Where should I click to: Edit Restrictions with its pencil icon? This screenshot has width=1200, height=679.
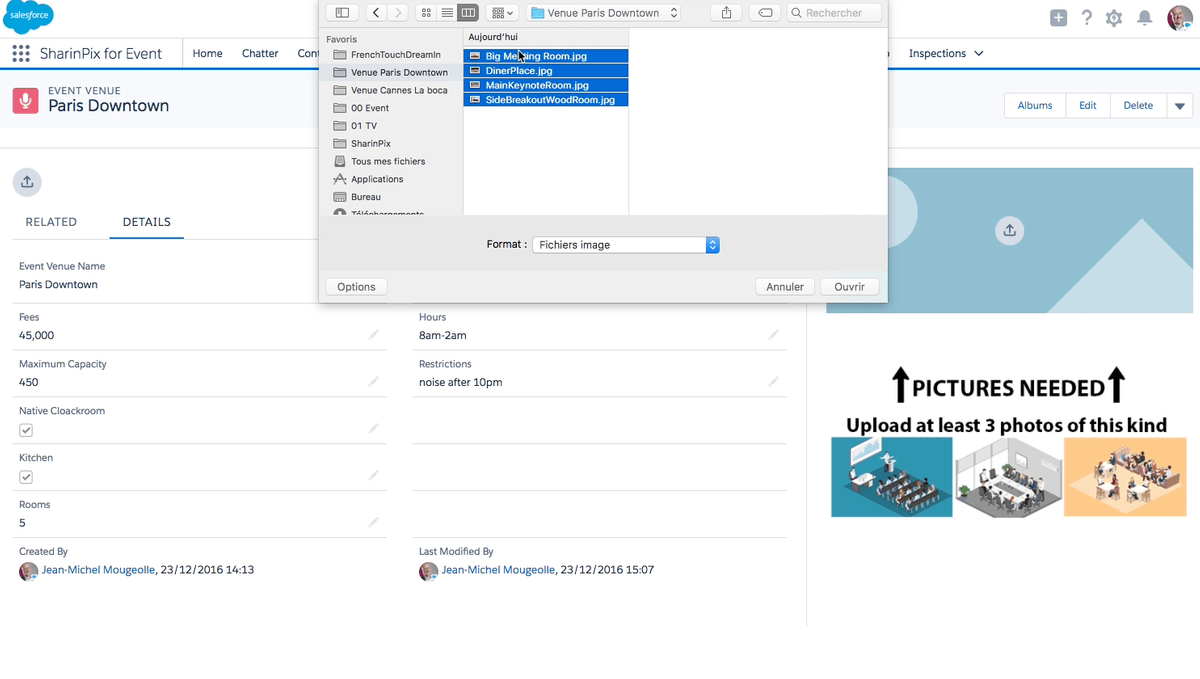pyautogui.click(x=773, y=382)
